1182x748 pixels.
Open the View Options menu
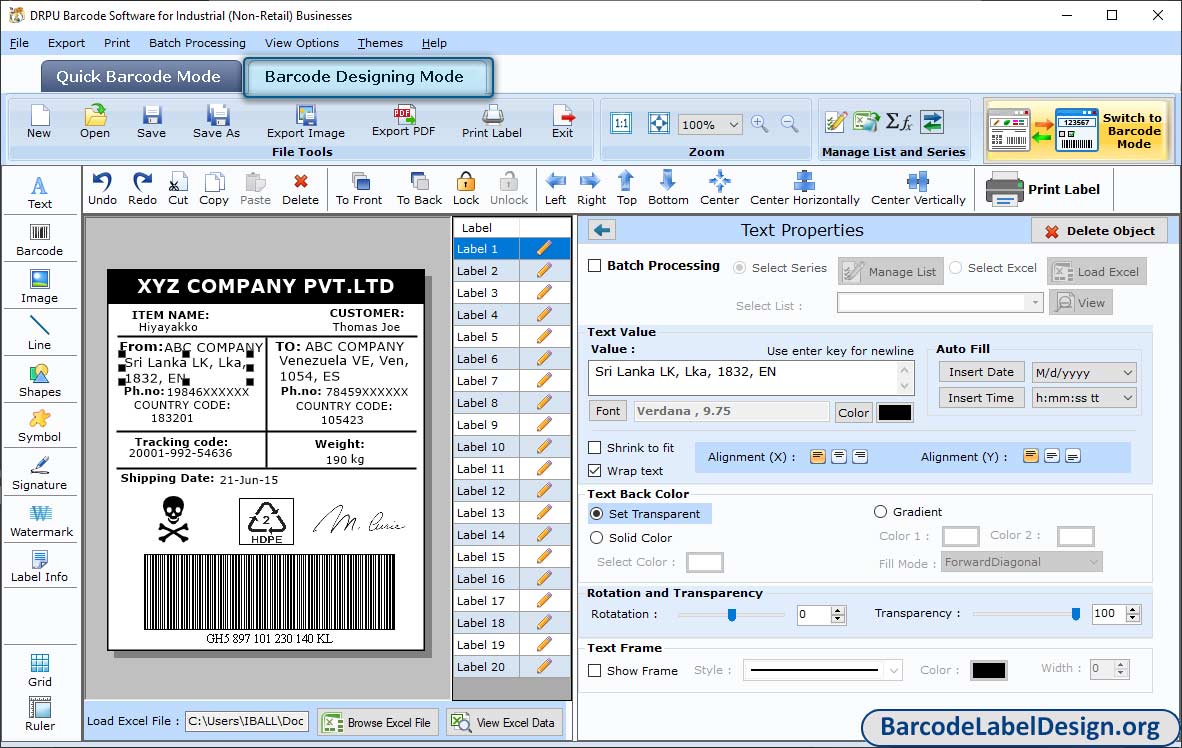pyautogui.click(x=302, y=43)
